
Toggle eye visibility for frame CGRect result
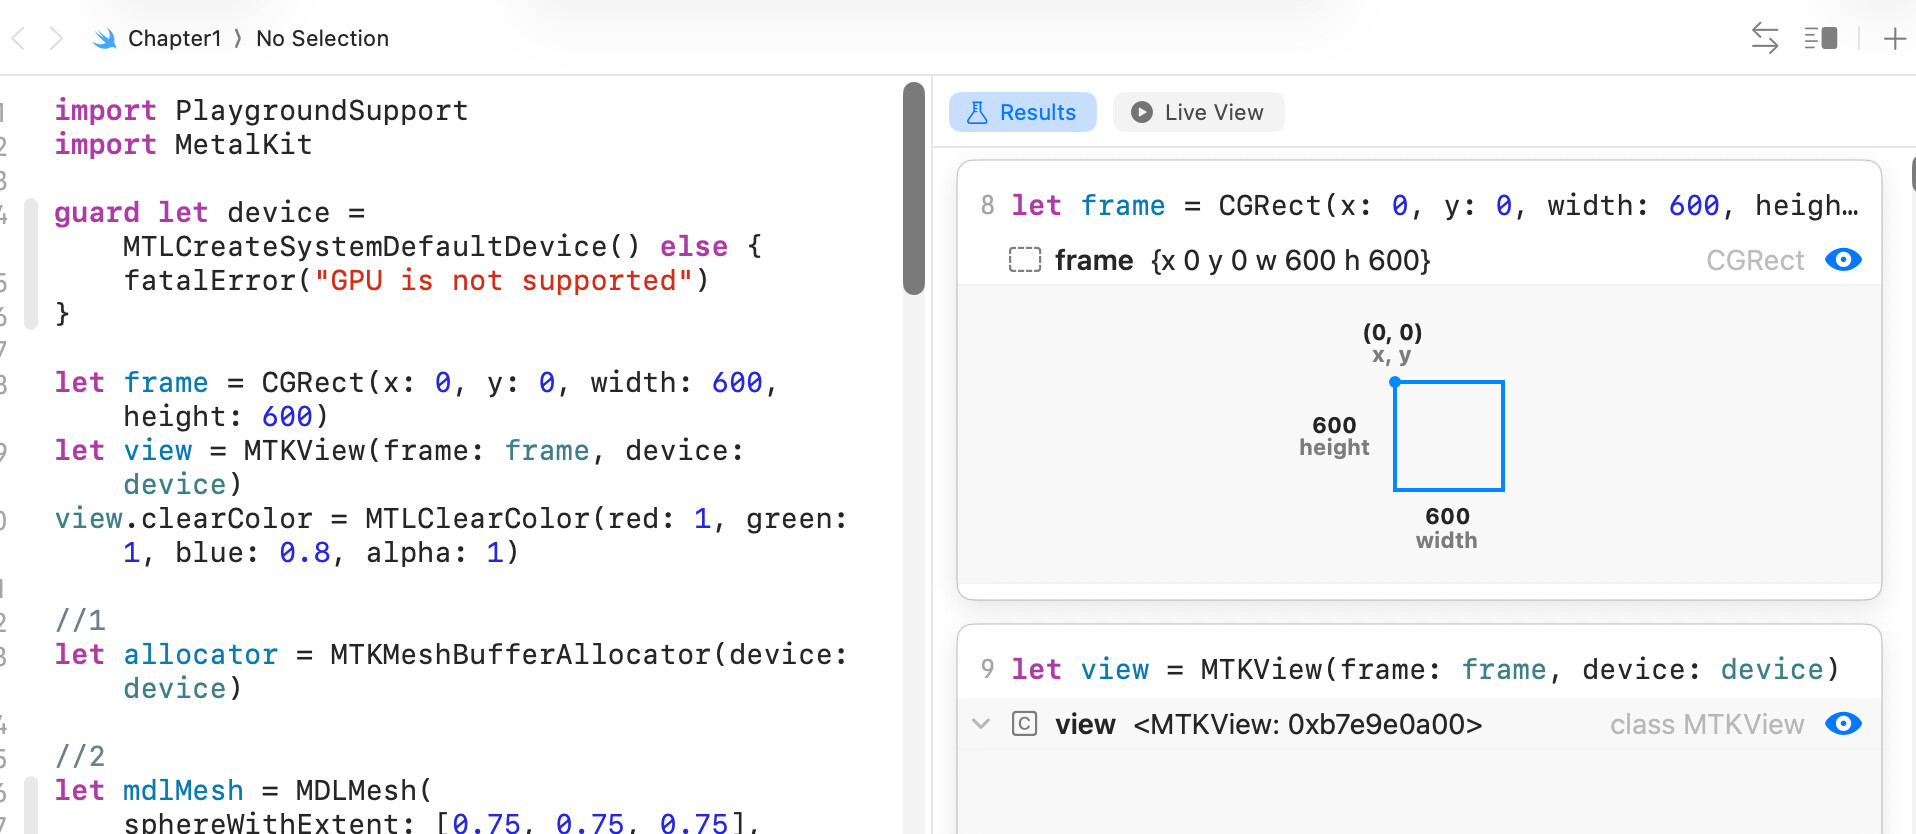(1842, 260)
